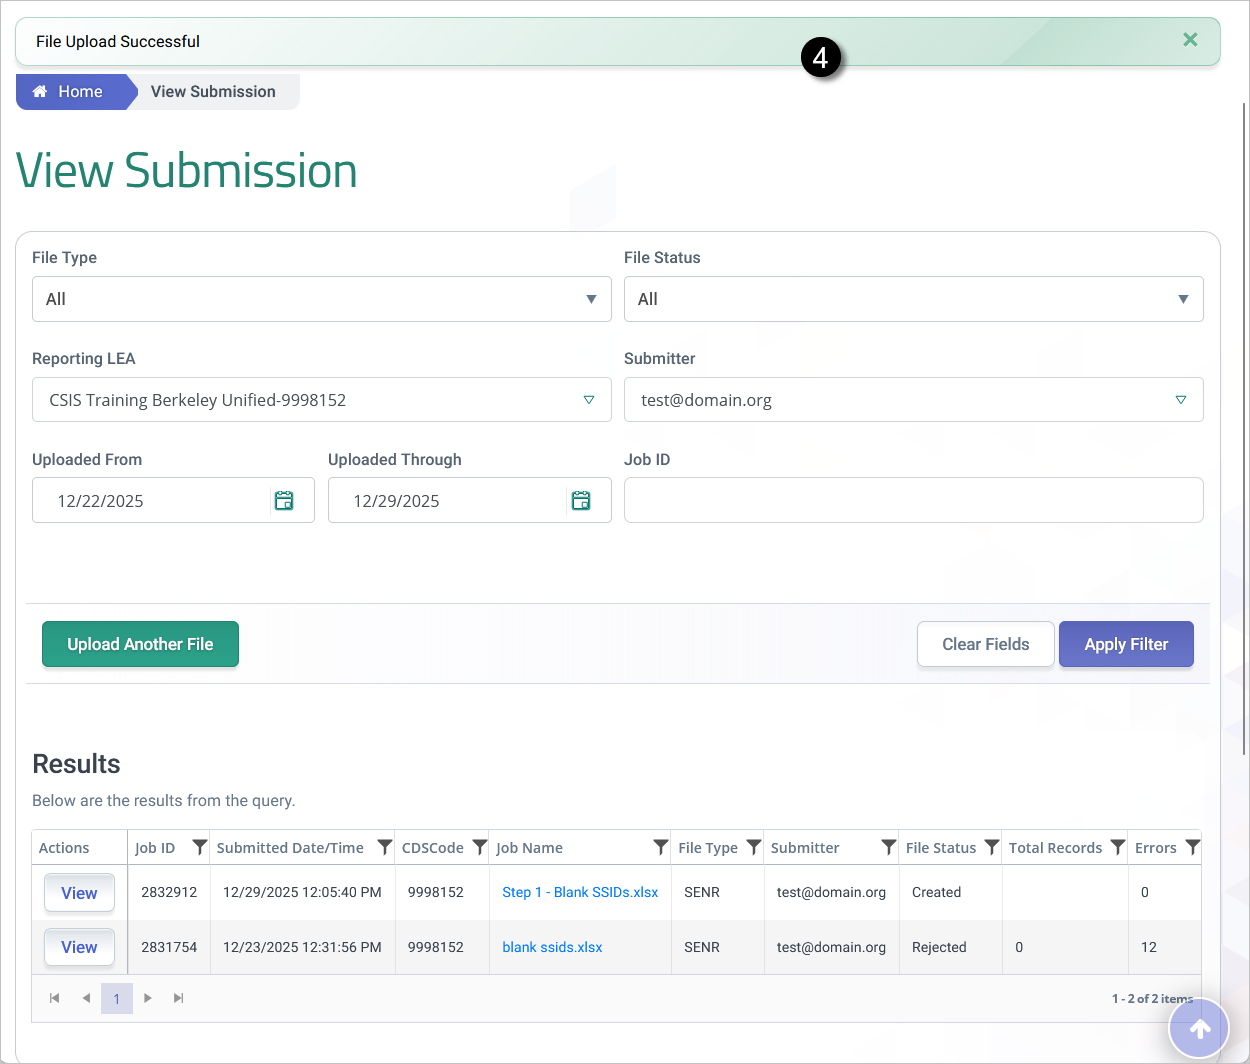Open the Step 1 - Blank SSIDs.xlsx link
This screenshot has height=1064, width=1250.
click(x=580, y=892)
